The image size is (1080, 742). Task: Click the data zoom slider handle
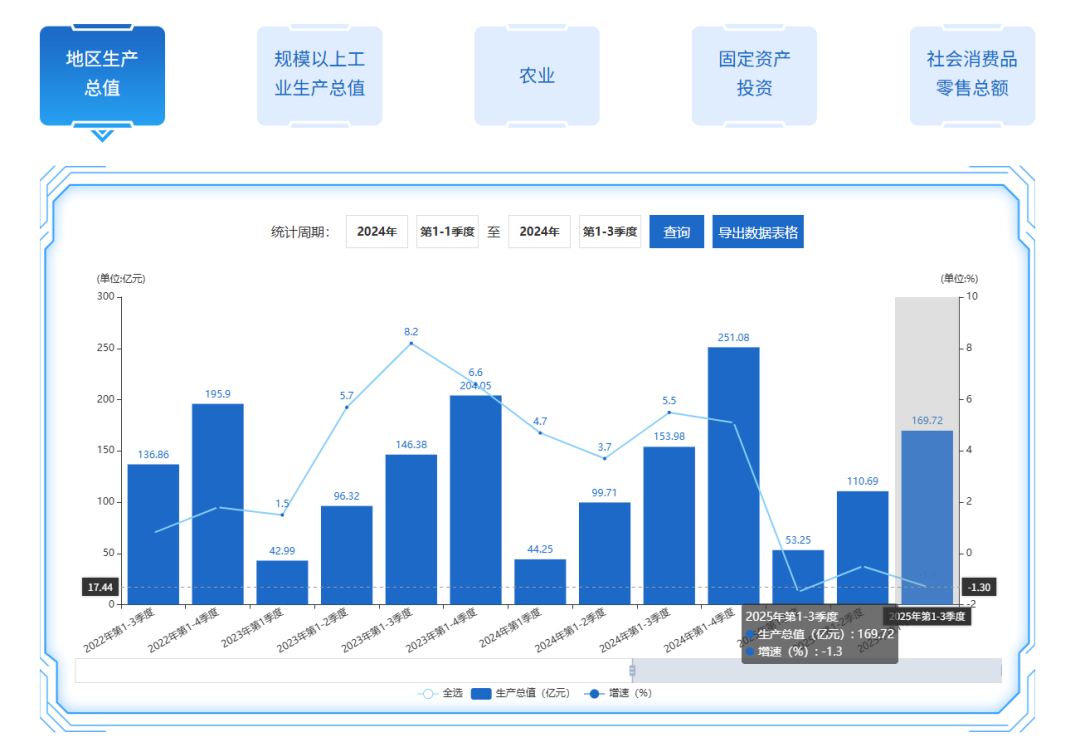[x=632, y=670]
